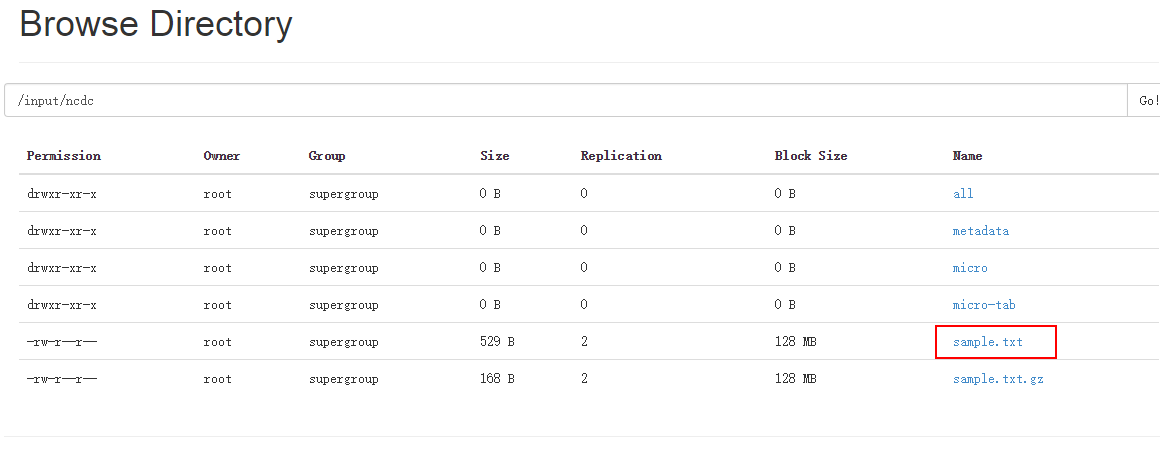Click the Size column header
Screen dimensions: 1160x452
click(495, 156)
